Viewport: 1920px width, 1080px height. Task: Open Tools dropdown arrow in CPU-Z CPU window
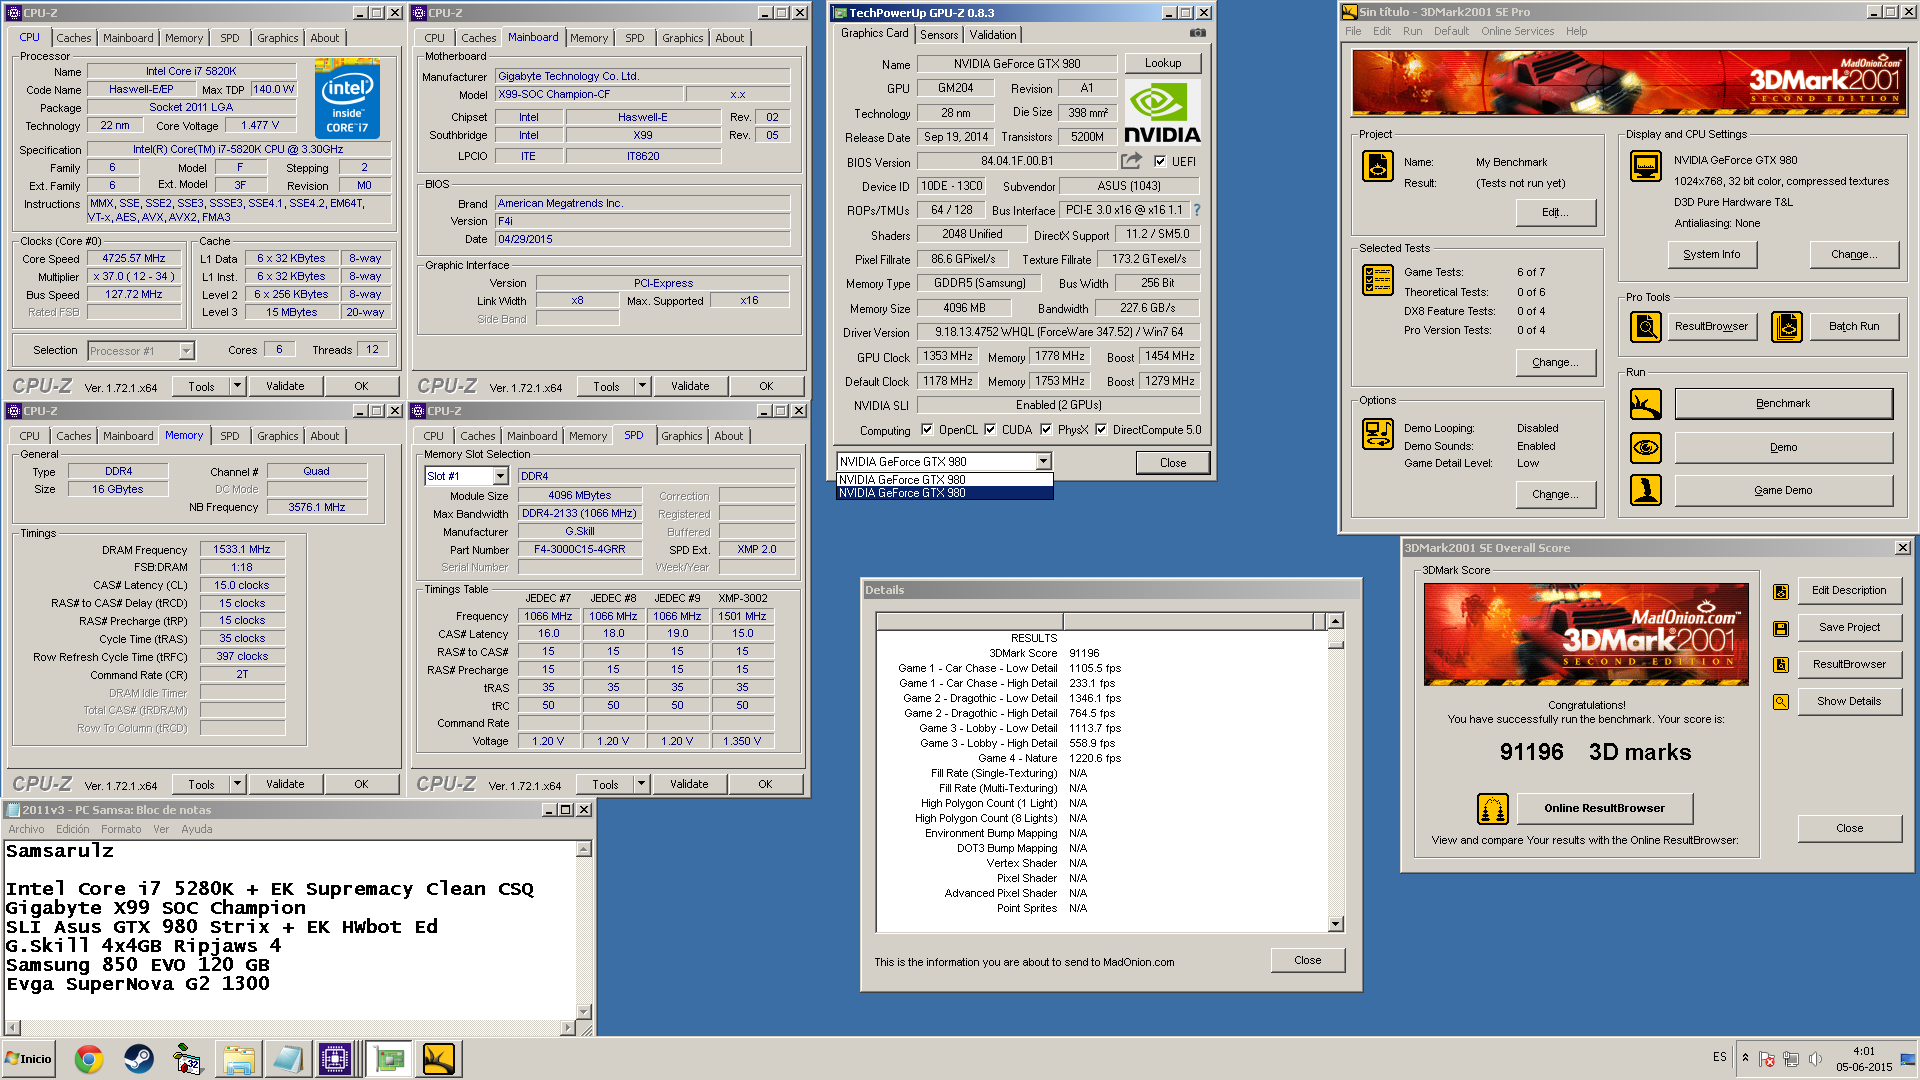point(237,386)
